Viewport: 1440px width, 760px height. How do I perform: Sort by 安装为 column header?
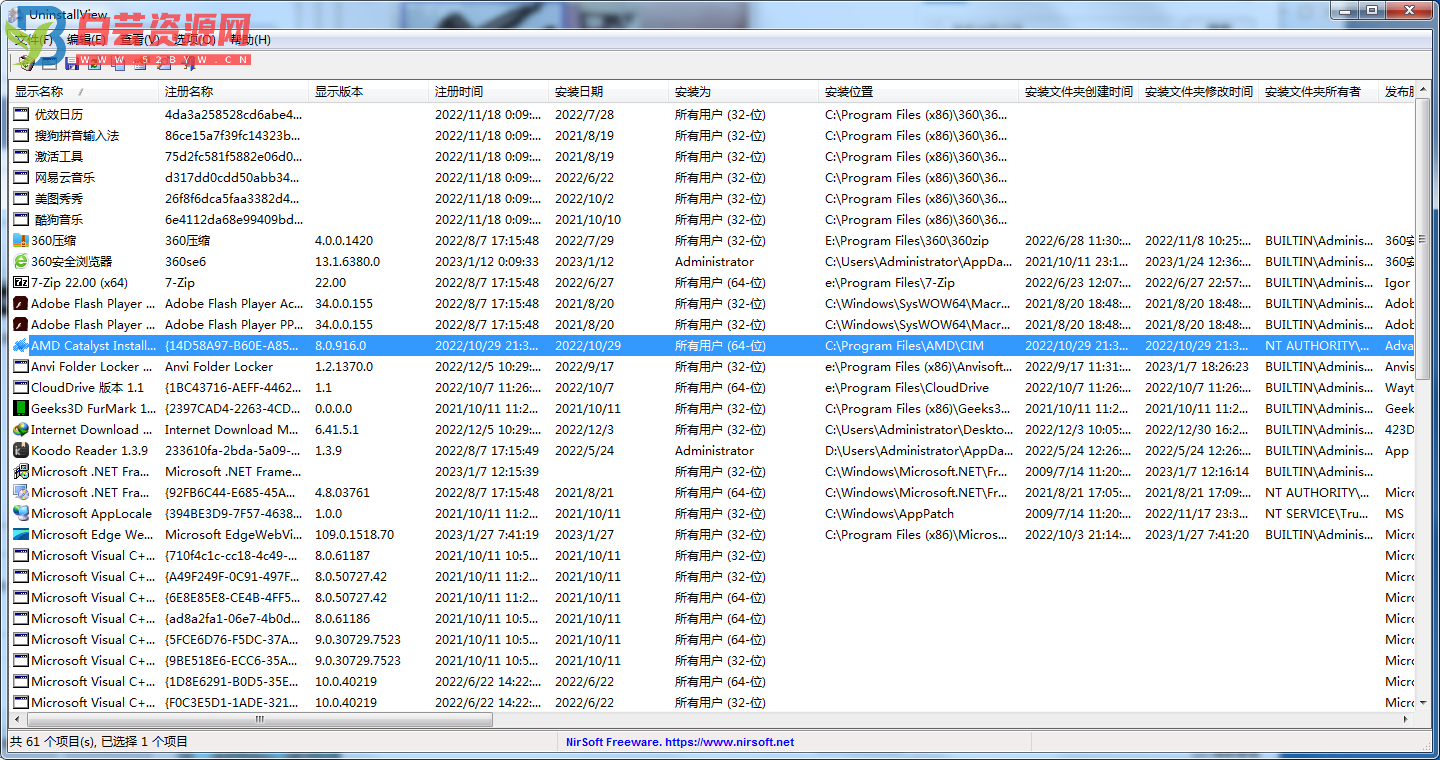click(x=744, y=91)
